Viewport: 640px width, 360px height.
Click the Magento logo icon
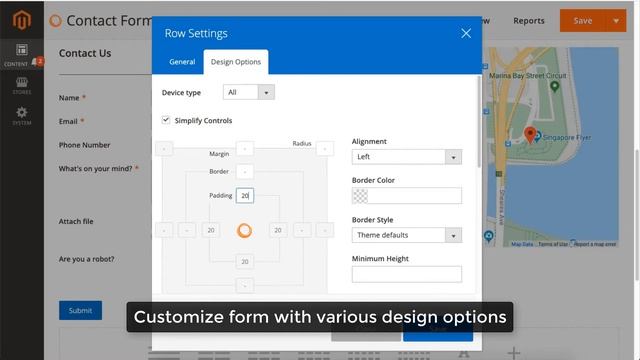point(22,19)
